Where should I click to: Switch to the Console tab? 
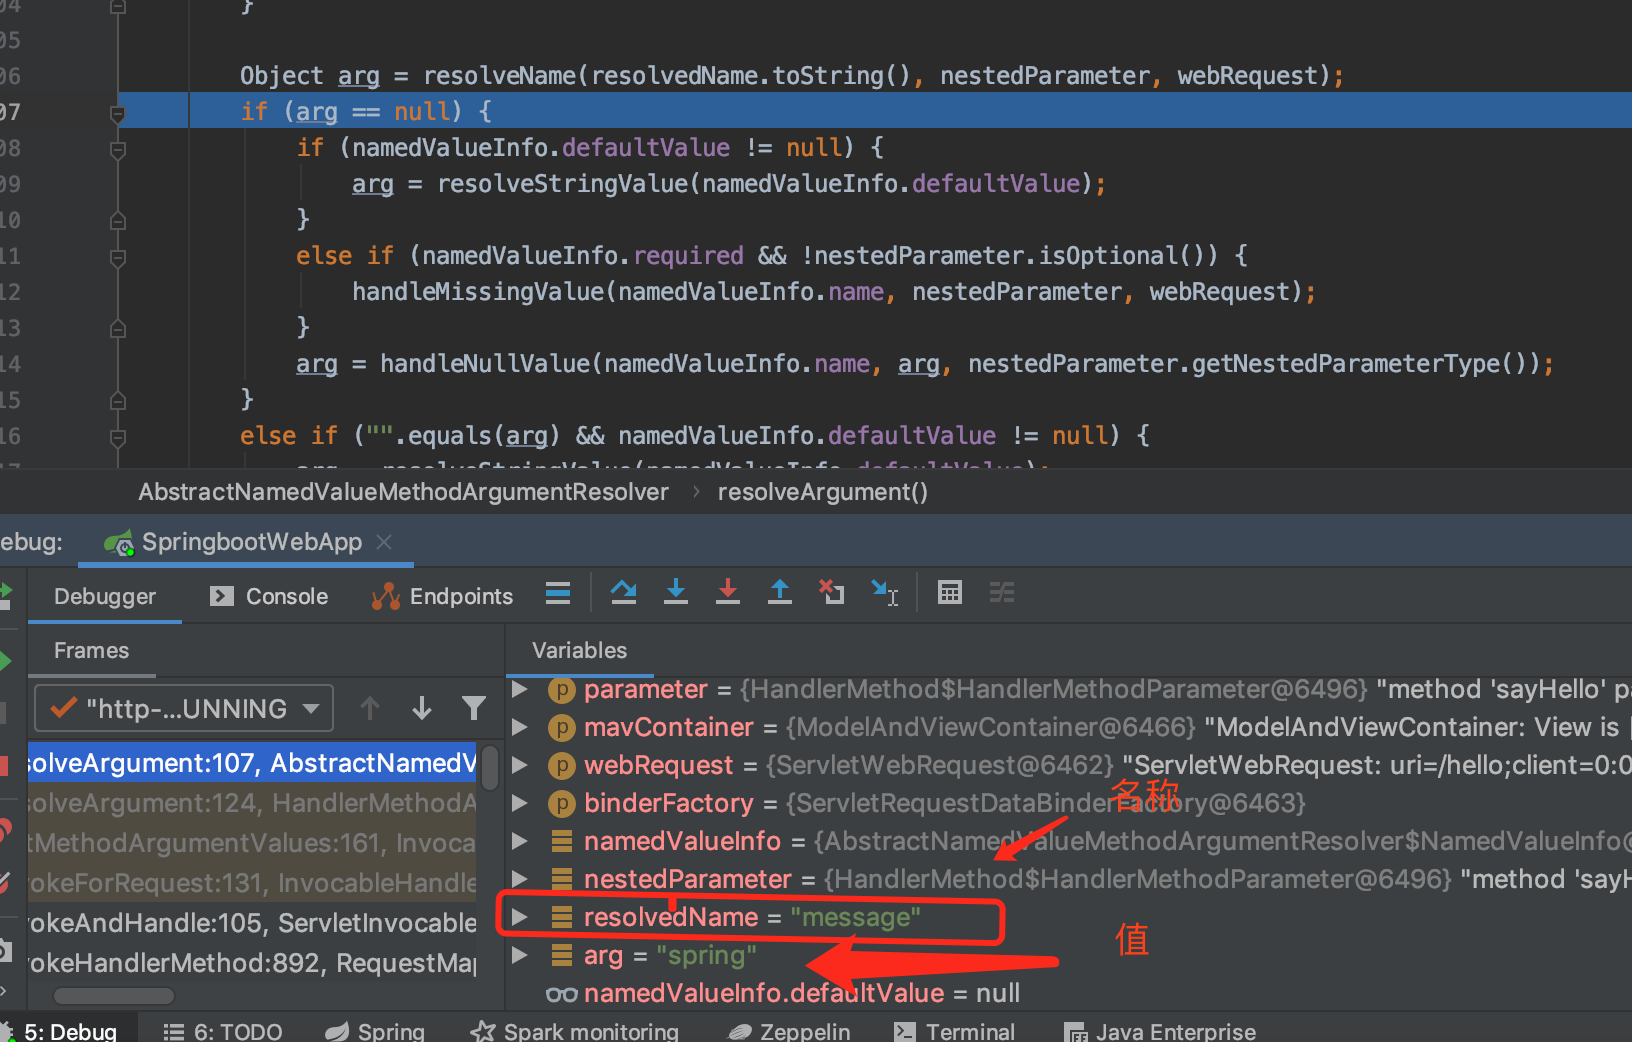coord(269,596)
